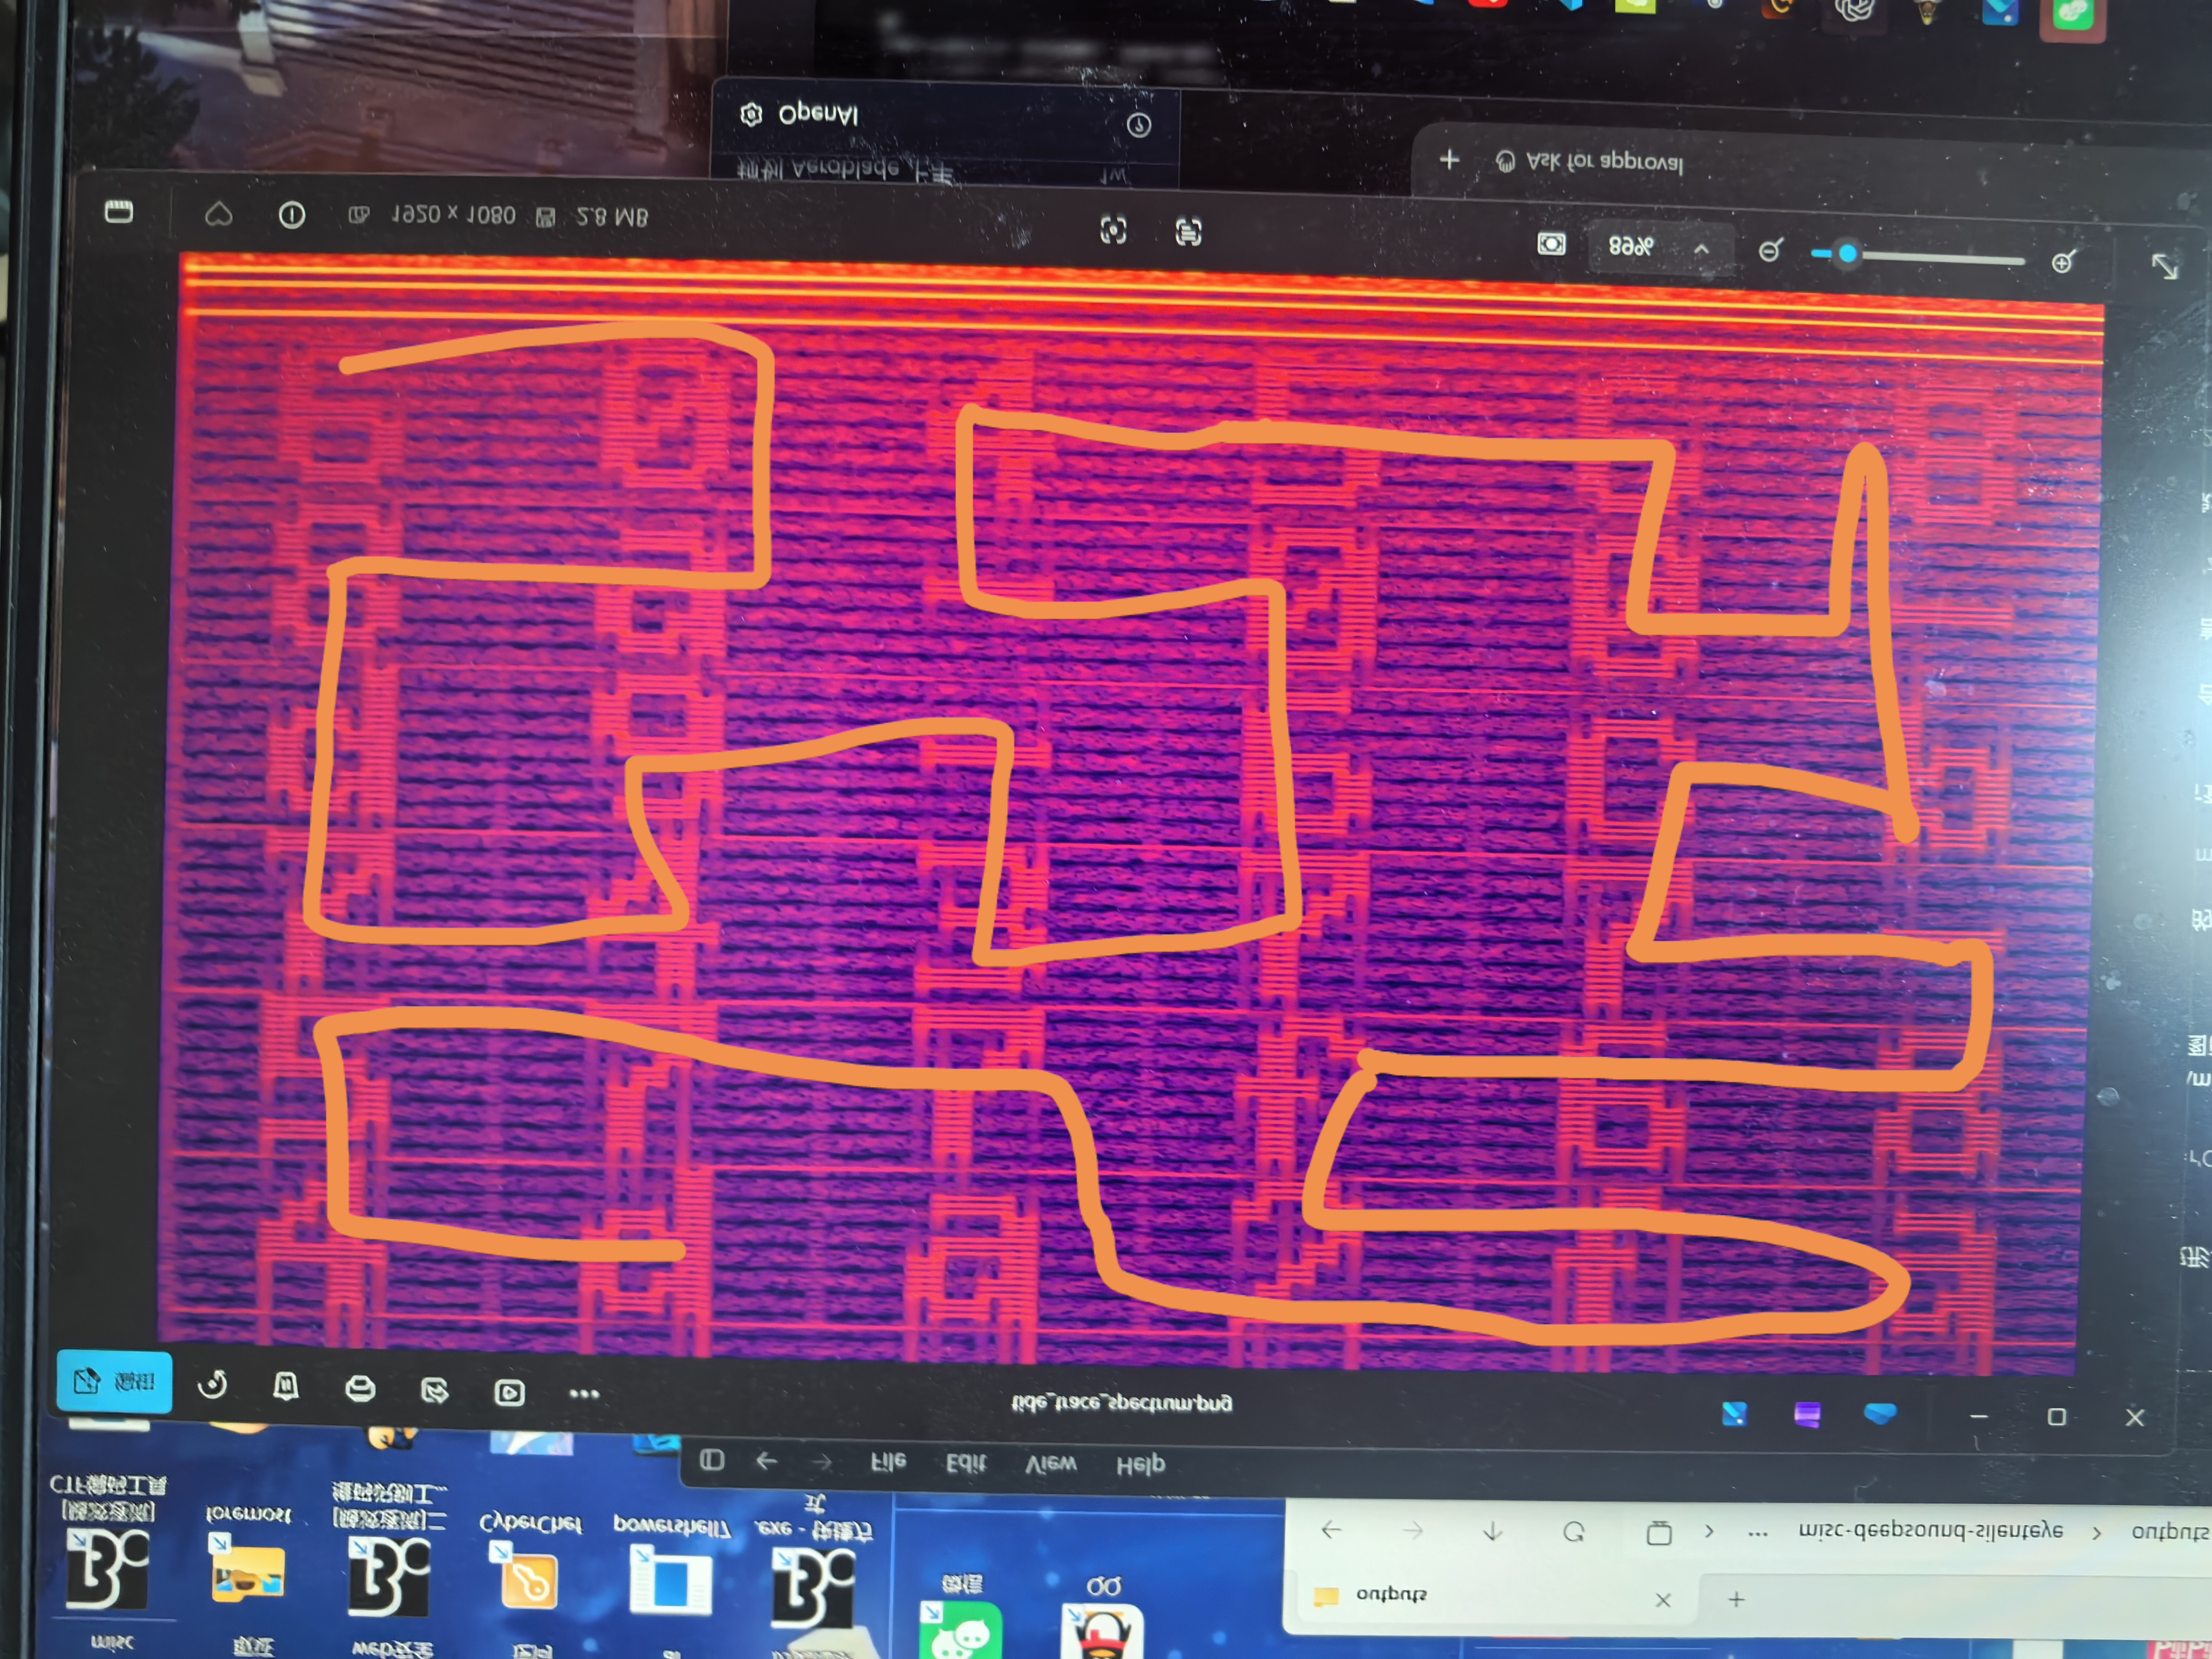This screenshot has height=1659, width=2212.
Task: Open the Help menu
Action: [x=1141, y=1465]
